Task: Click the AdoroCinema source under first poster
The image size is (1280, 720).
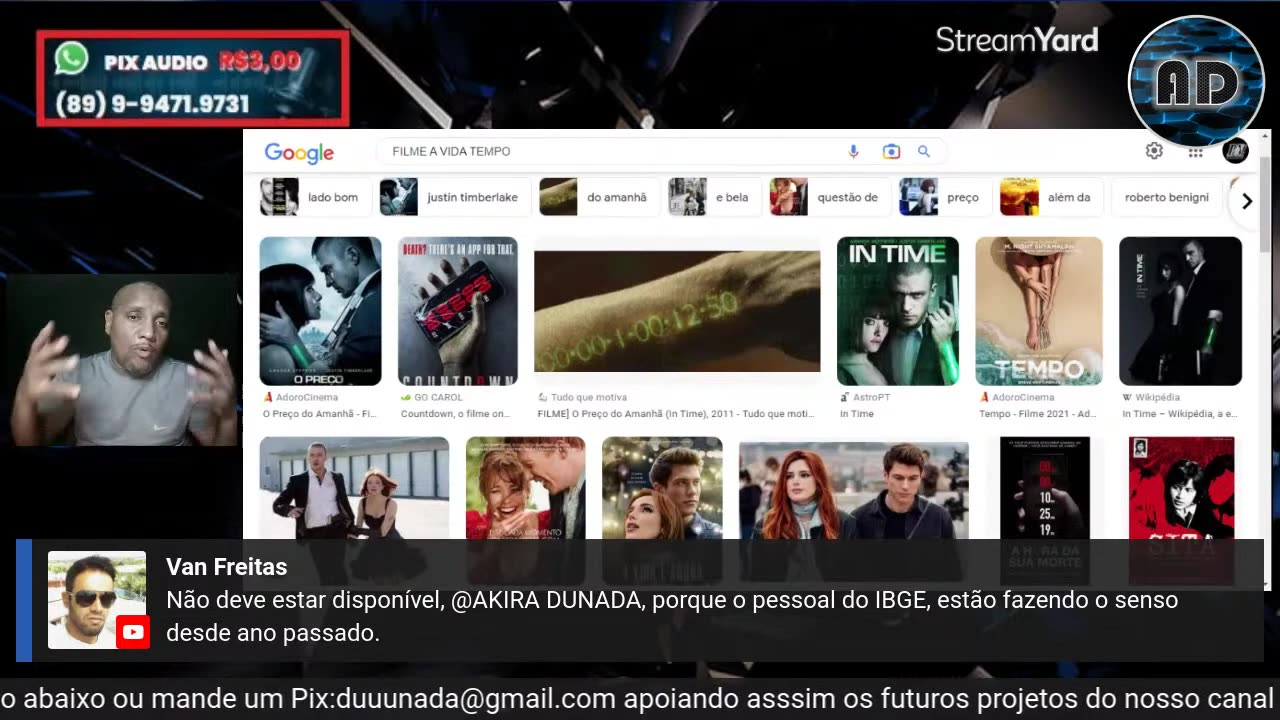Action: click(x=300, y=397)
